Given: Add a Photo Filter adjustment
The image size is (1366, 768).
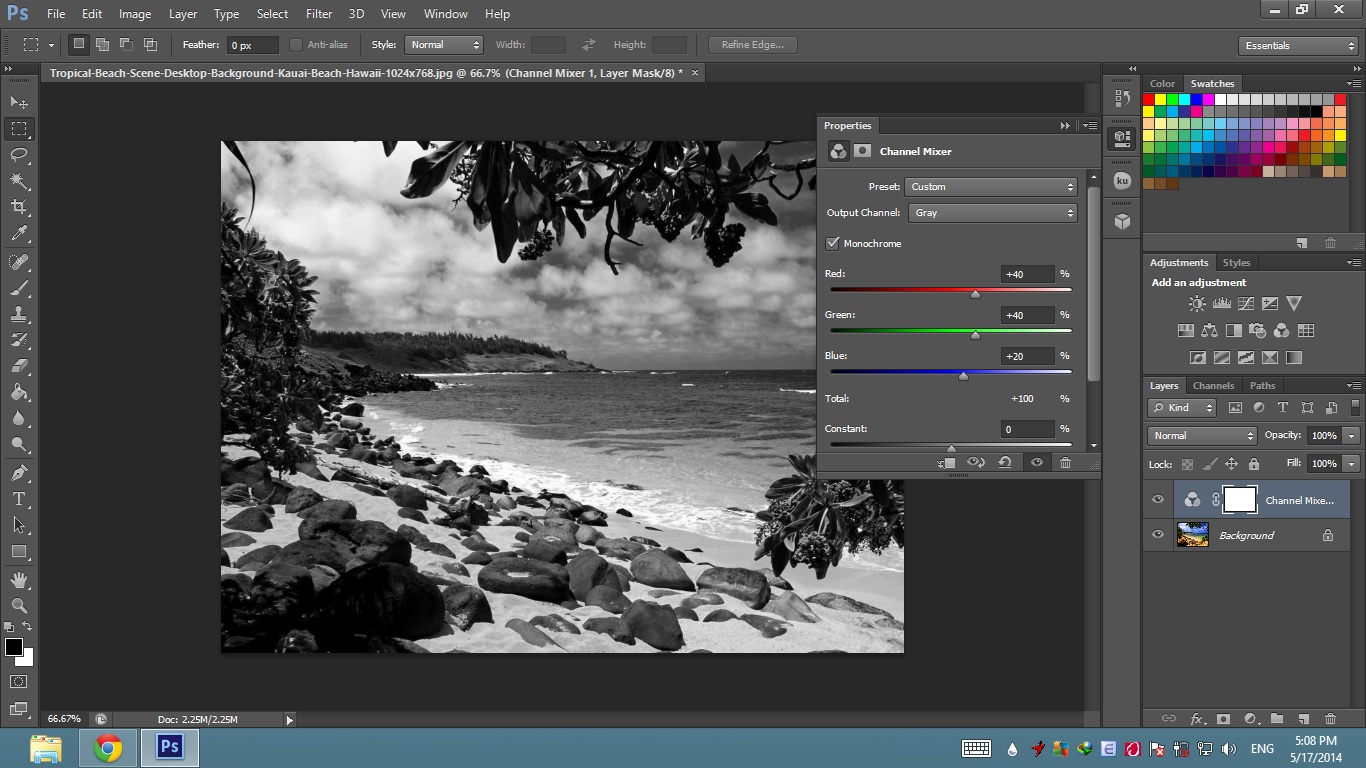Looking at the screenshot, I should tap(1257, 330).
